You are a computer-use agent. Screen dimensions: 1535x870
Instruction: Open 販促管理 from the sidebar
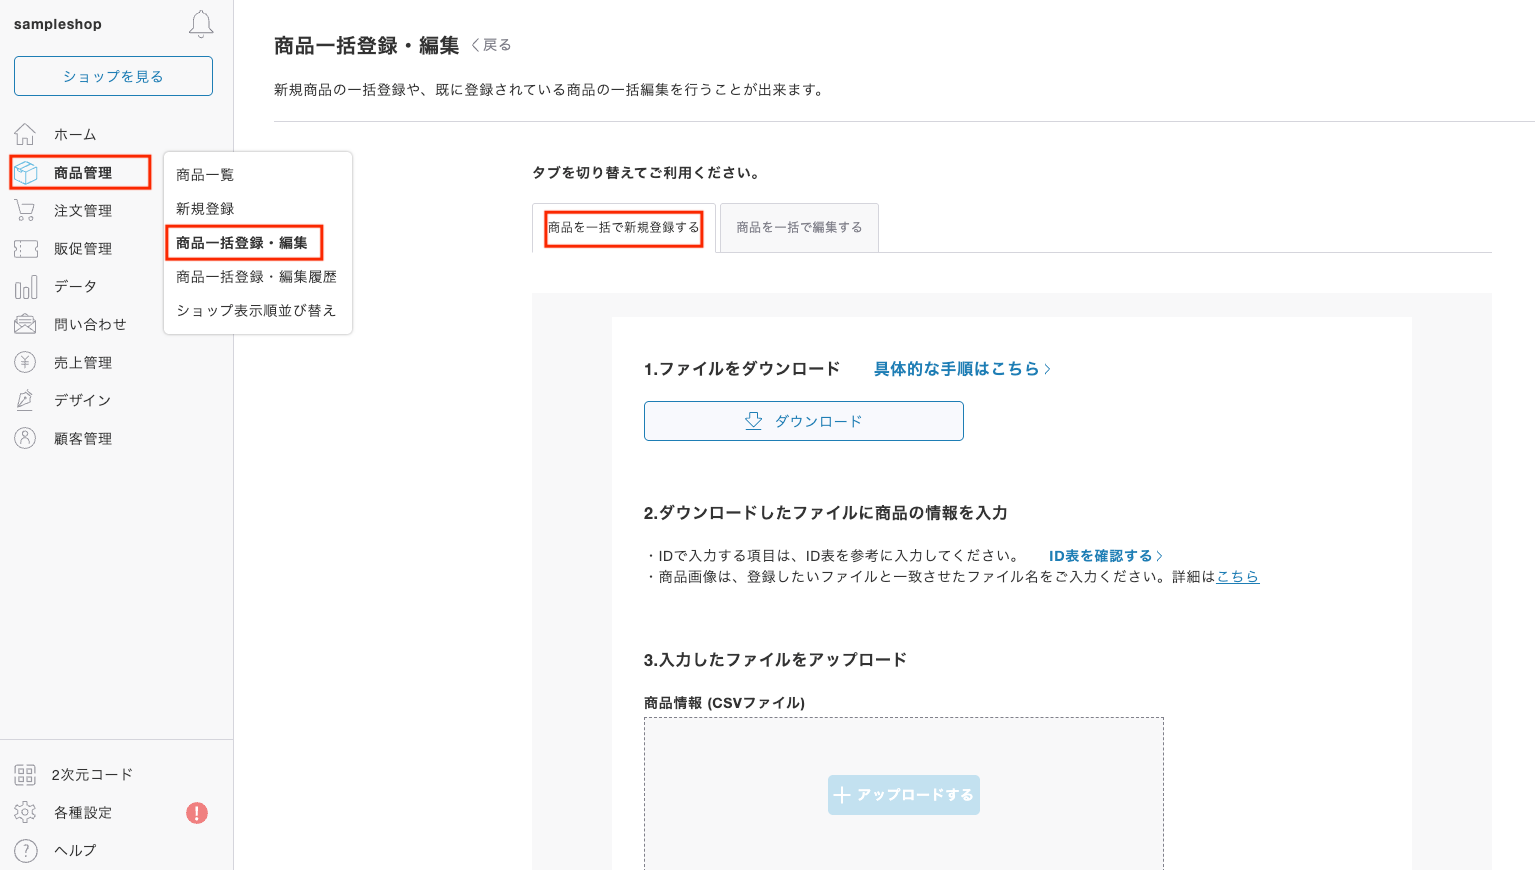click(x=25, y=247)
